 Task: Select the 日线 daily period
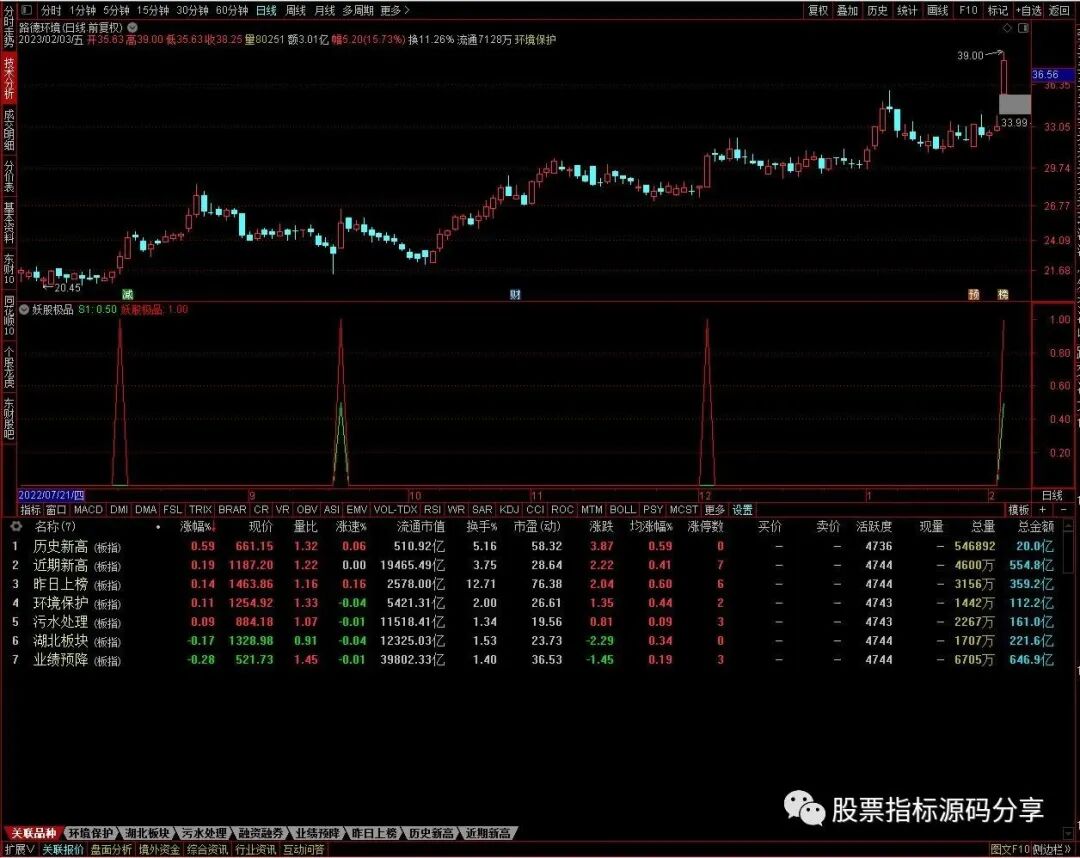click(267, 10)
